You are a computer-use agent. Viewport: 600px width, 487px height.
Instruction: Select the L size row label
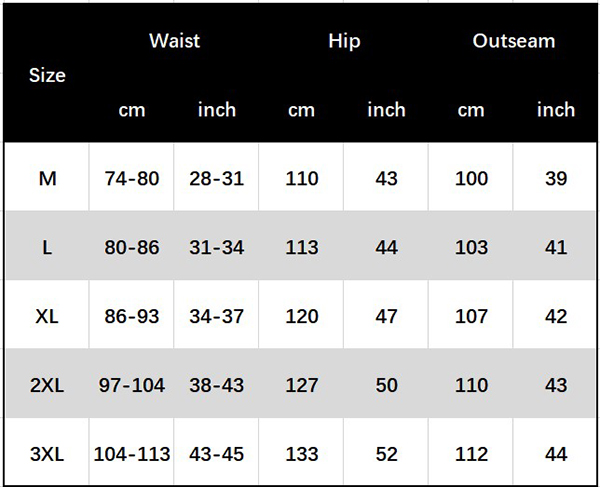(47, 247)
